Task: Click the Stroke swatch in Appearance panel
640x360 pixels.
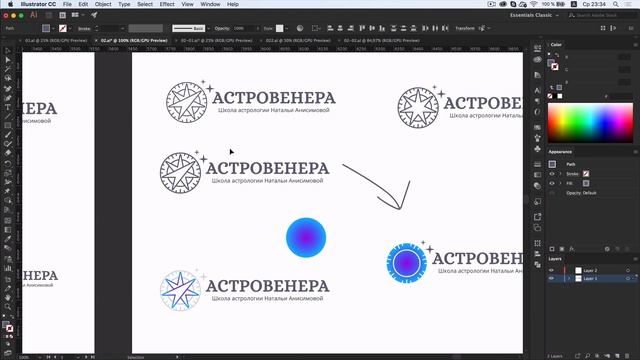Action: (x=586, y=174)
